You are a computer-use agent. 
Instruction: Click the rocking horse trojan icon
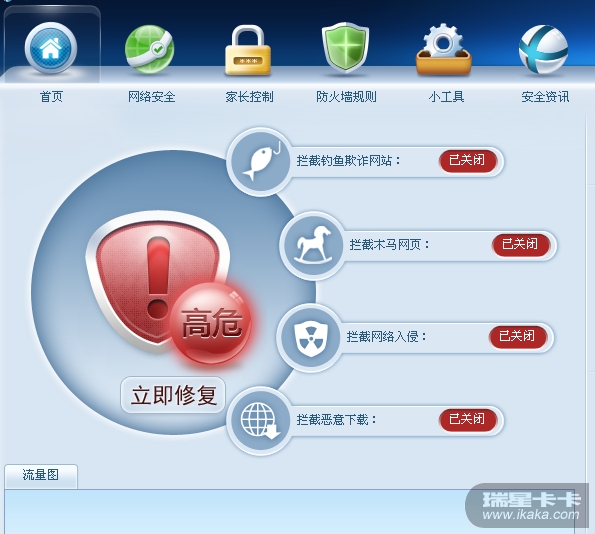click(313, 246)
